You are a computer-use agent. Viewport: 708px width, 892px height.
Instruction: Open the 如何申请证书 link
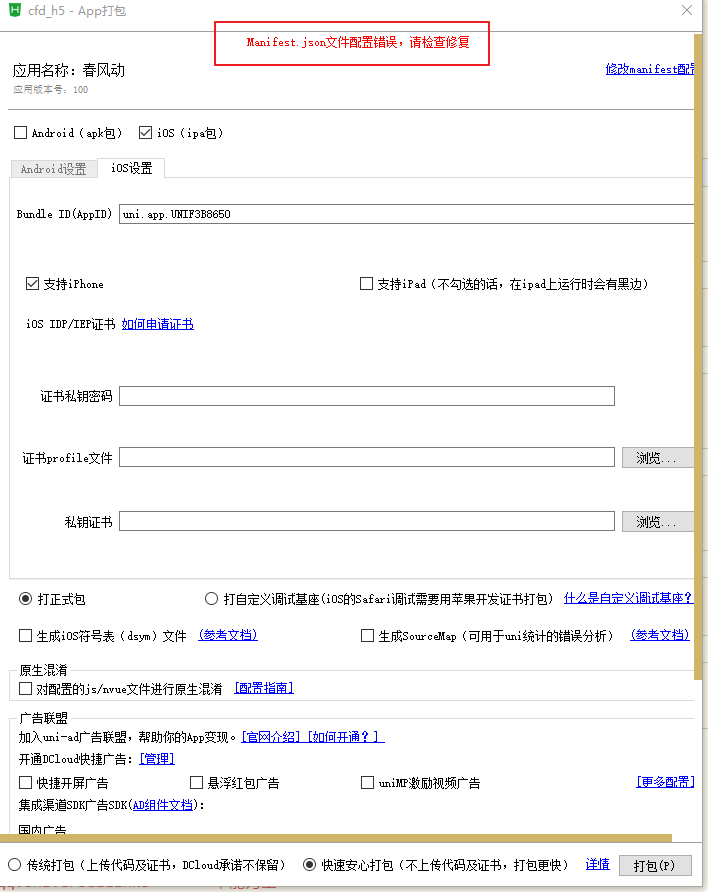(x=158, y=324)
